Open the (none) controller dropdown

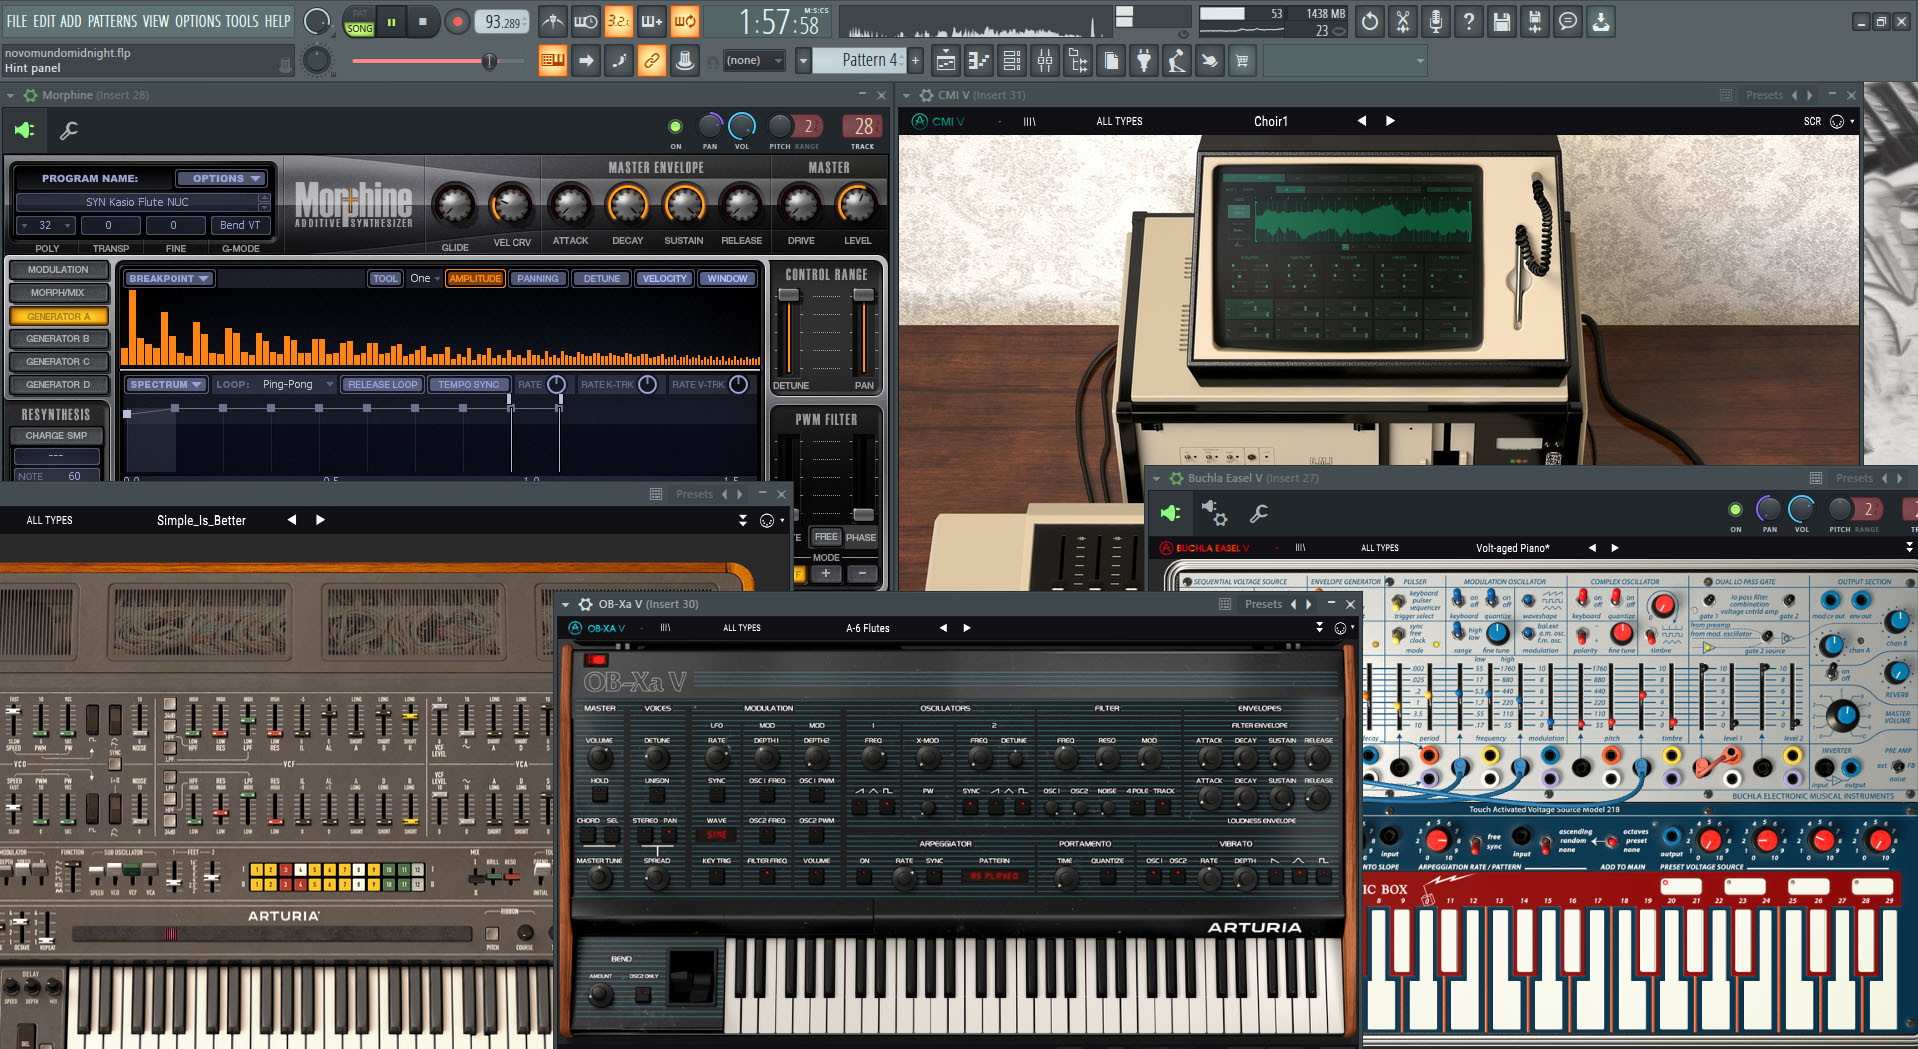tap(754, 60)
